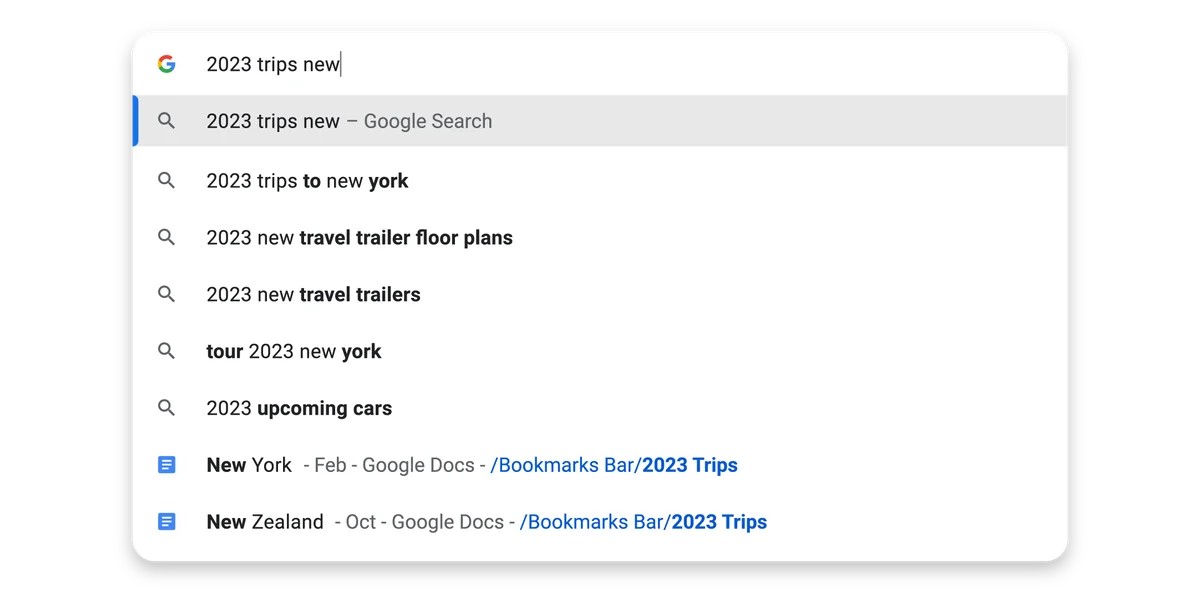Click search icon beside 'tour 2023 new york'

click(167, 351)
